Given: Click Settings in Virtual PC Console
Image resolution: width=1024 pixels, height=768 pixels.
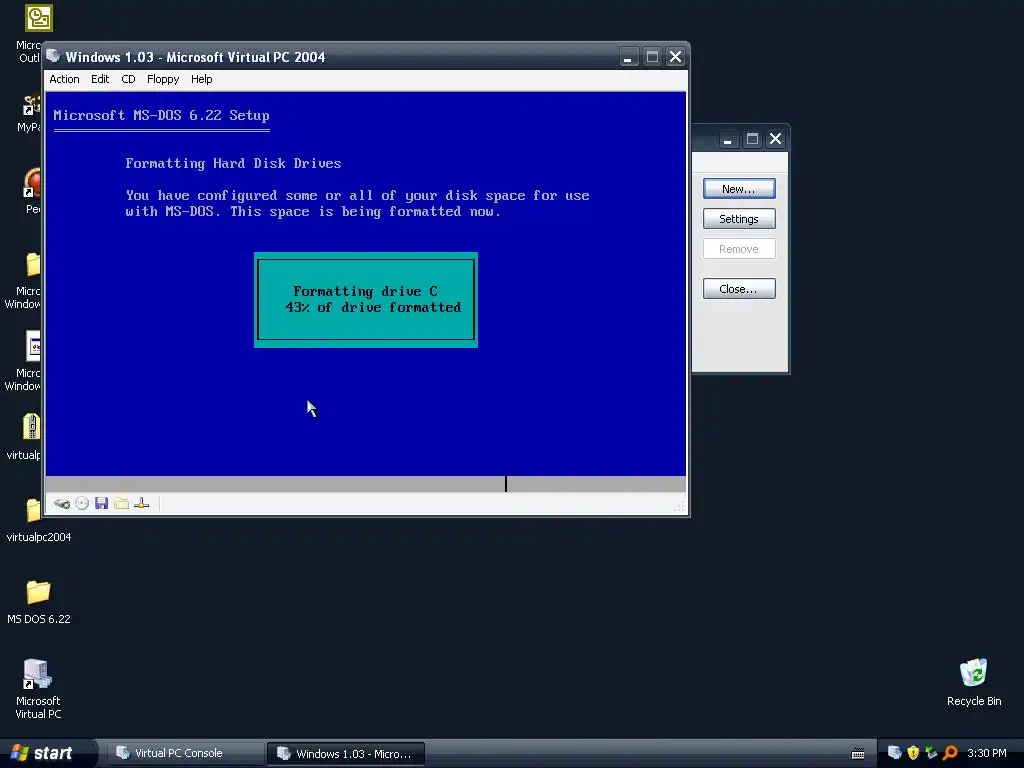Looking at the screenshot, I should (739, 219).
